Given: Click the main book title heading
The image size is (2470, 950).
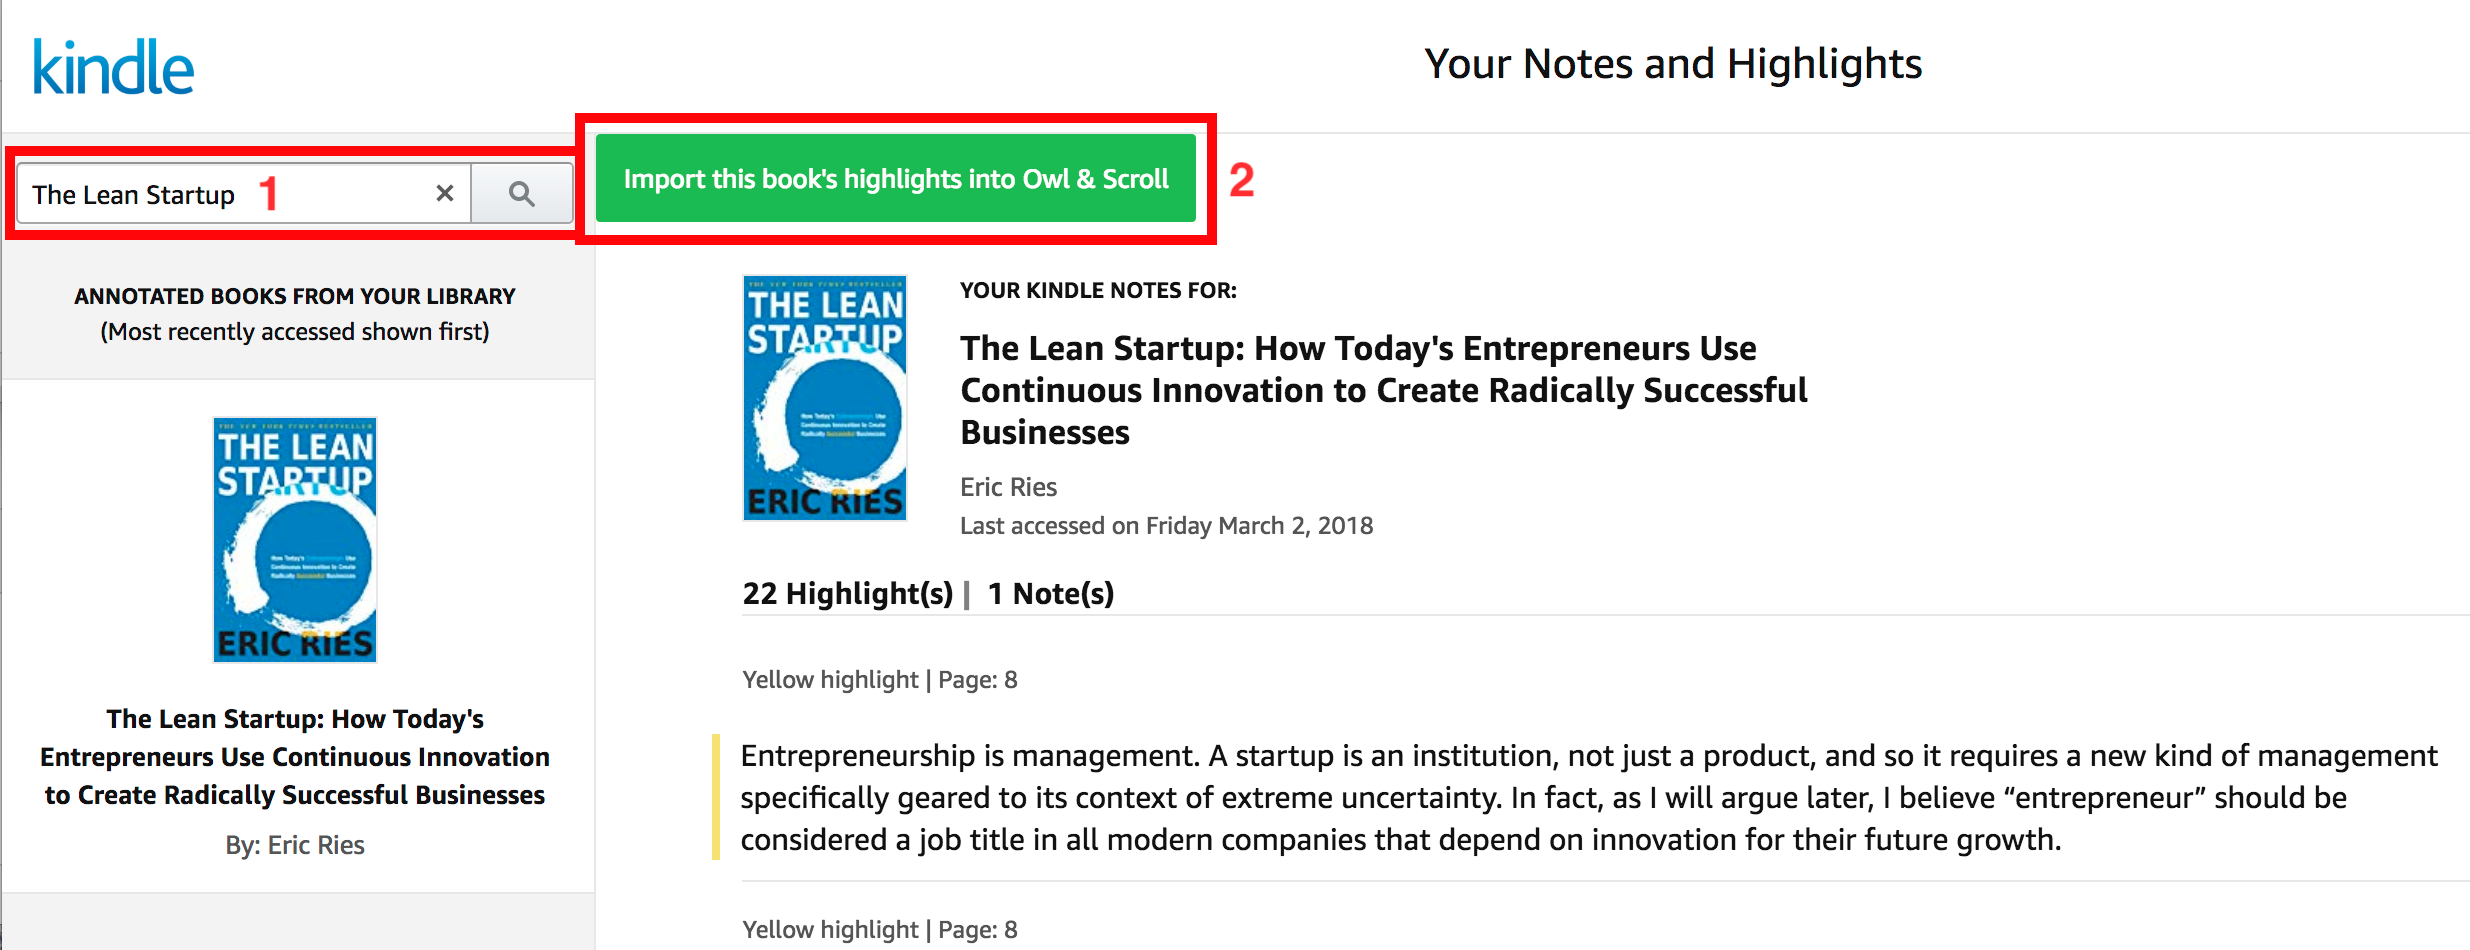Looking at the screenshot, I should (x=1384, y=390).
